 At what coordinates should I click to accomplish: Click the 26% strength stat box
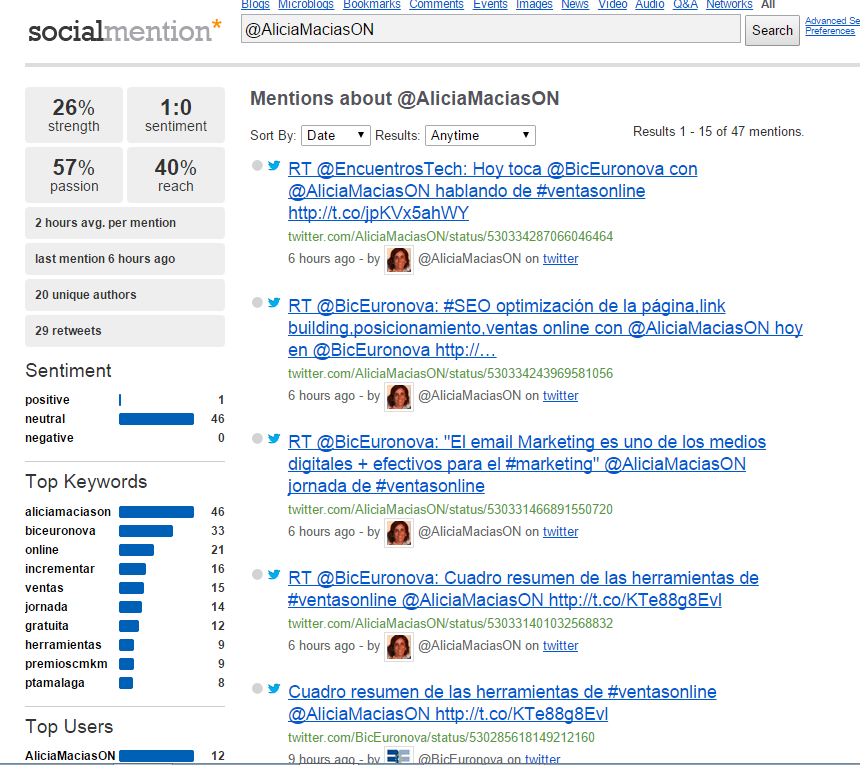(x=73, y=115)
